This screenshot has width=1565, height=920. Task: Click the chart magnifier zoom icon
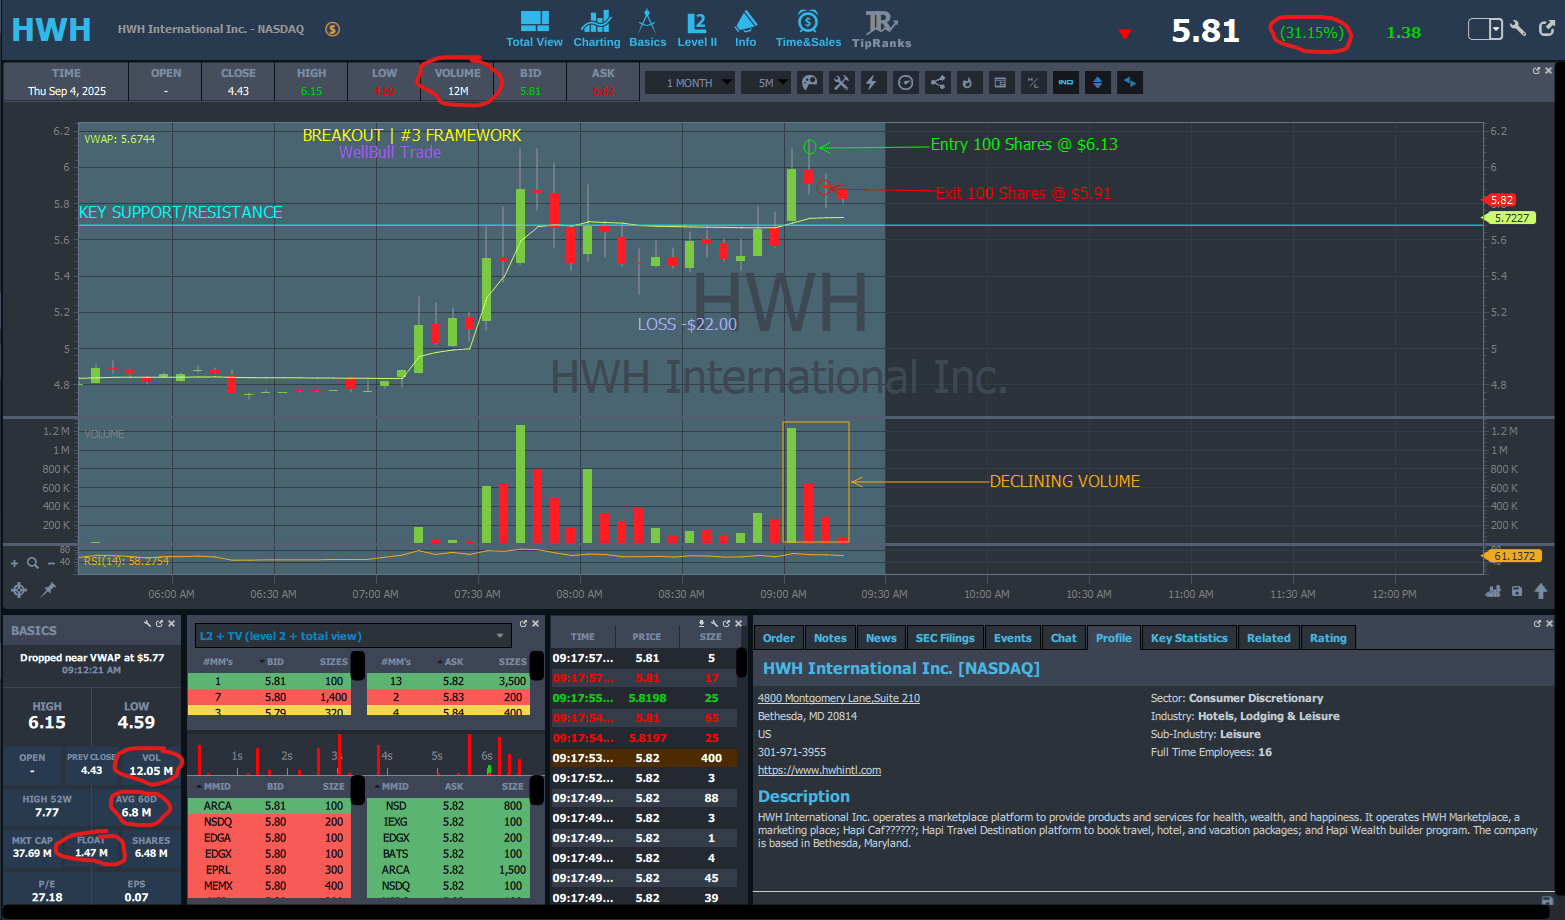(33, 563)
